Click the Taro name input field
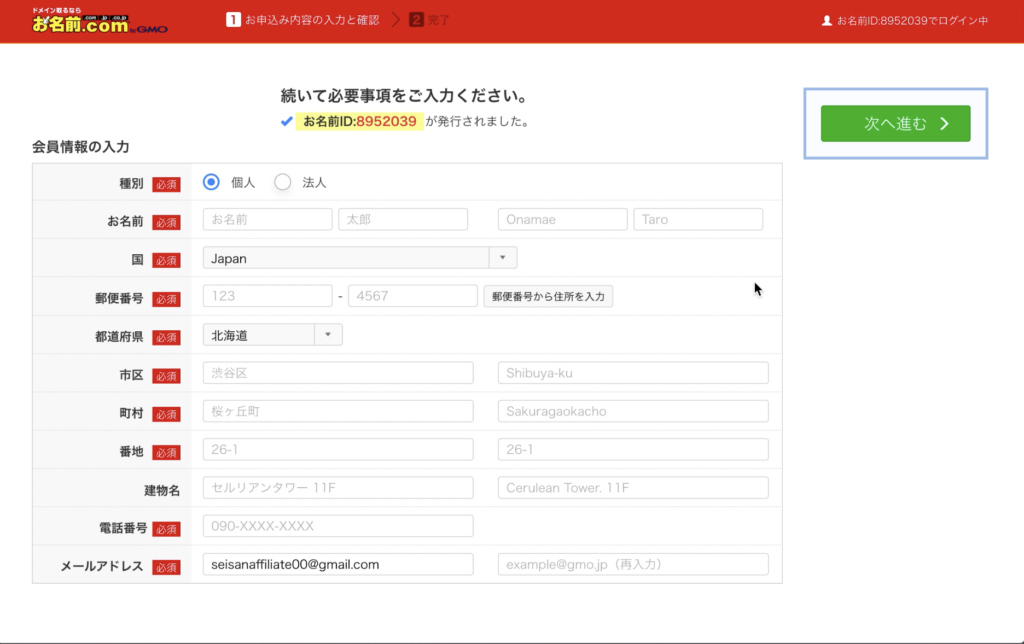Image resolution: width=1024 pixels, height=644 pixels. pyautogui.click(x=698, y=218)
